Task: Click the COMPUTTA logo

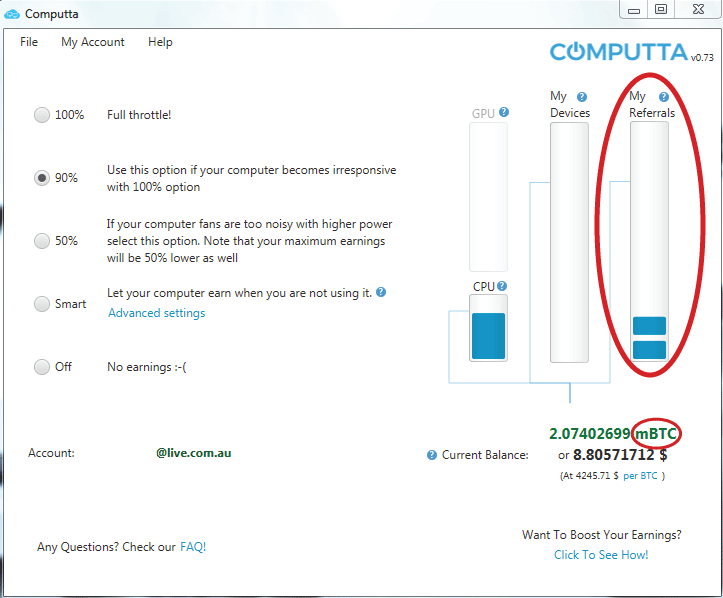Action: click(618, 52)
